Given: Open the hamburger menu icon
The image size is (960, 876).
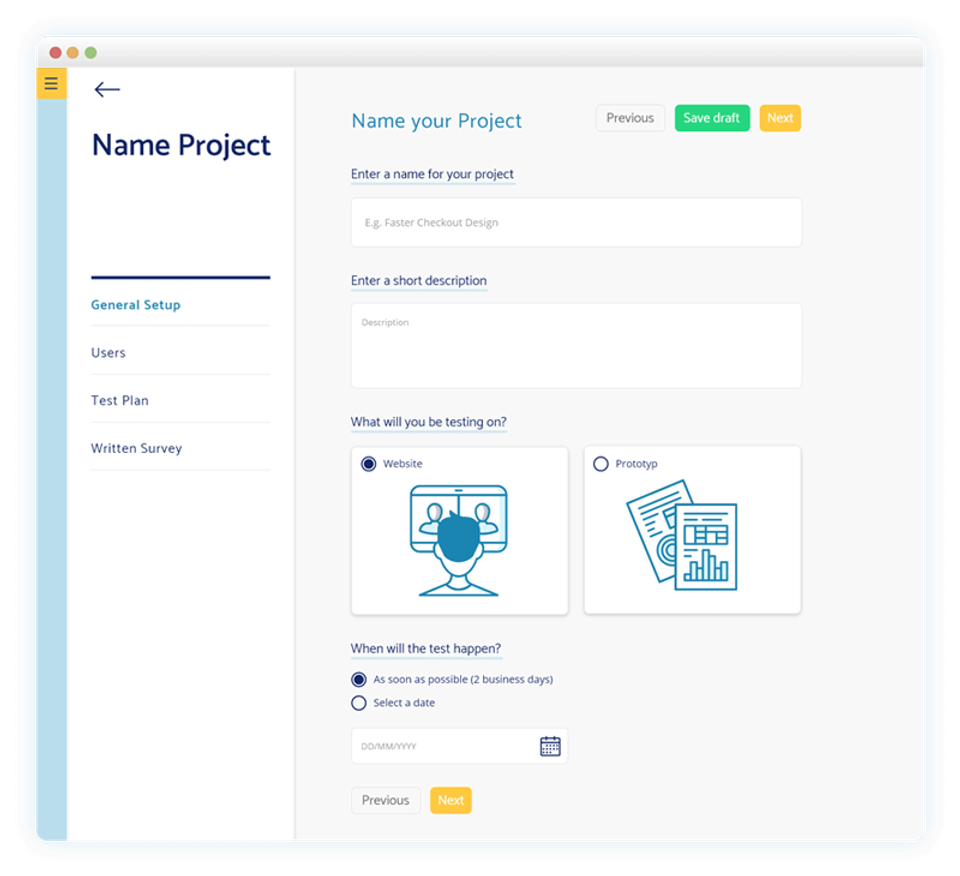Looking at the screenshot, I should [x=51, y=83].
